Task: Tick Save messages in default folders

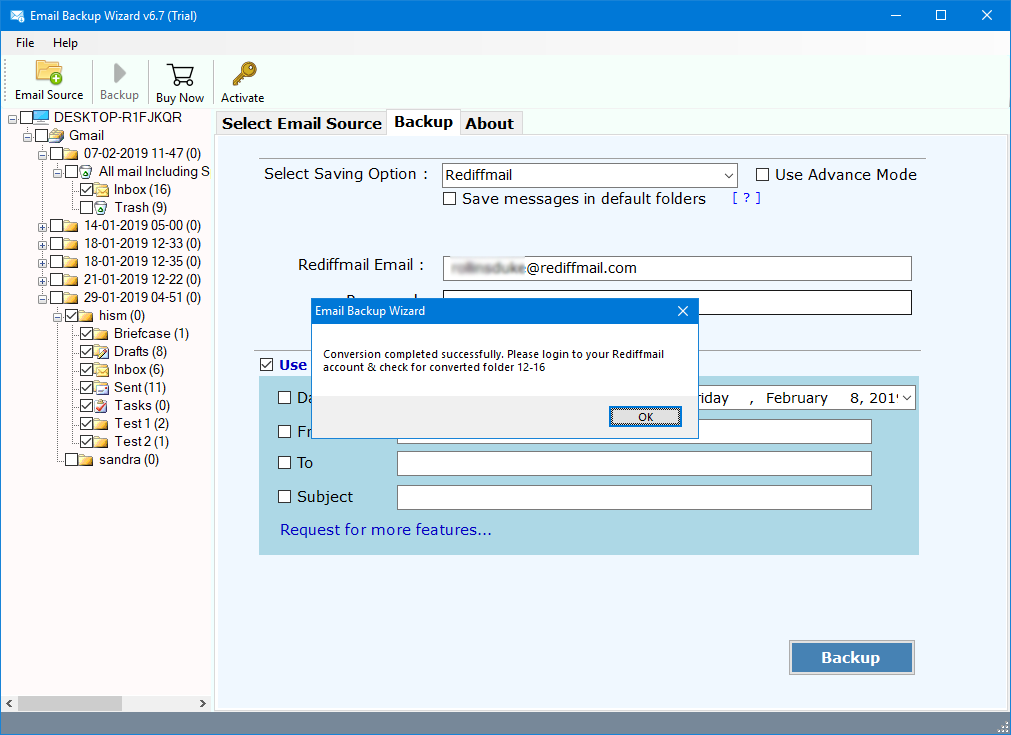Action: (x=450, y=199)
